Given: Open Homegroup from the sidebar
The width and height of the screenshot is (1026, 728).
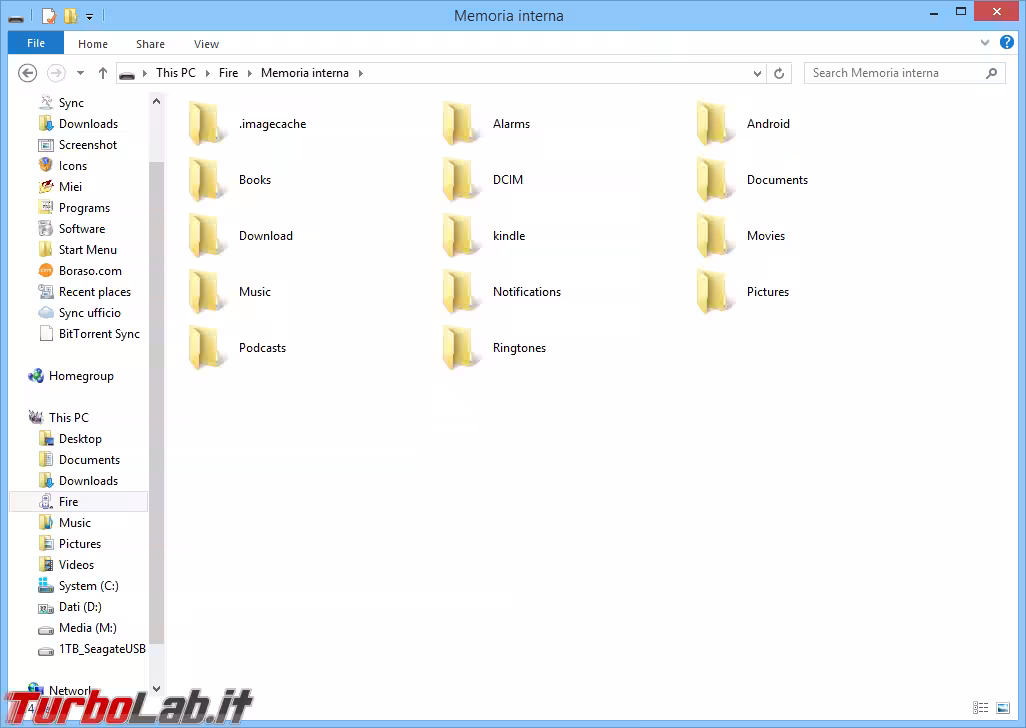Looking at the screenshot, I should tap(81, 375).
